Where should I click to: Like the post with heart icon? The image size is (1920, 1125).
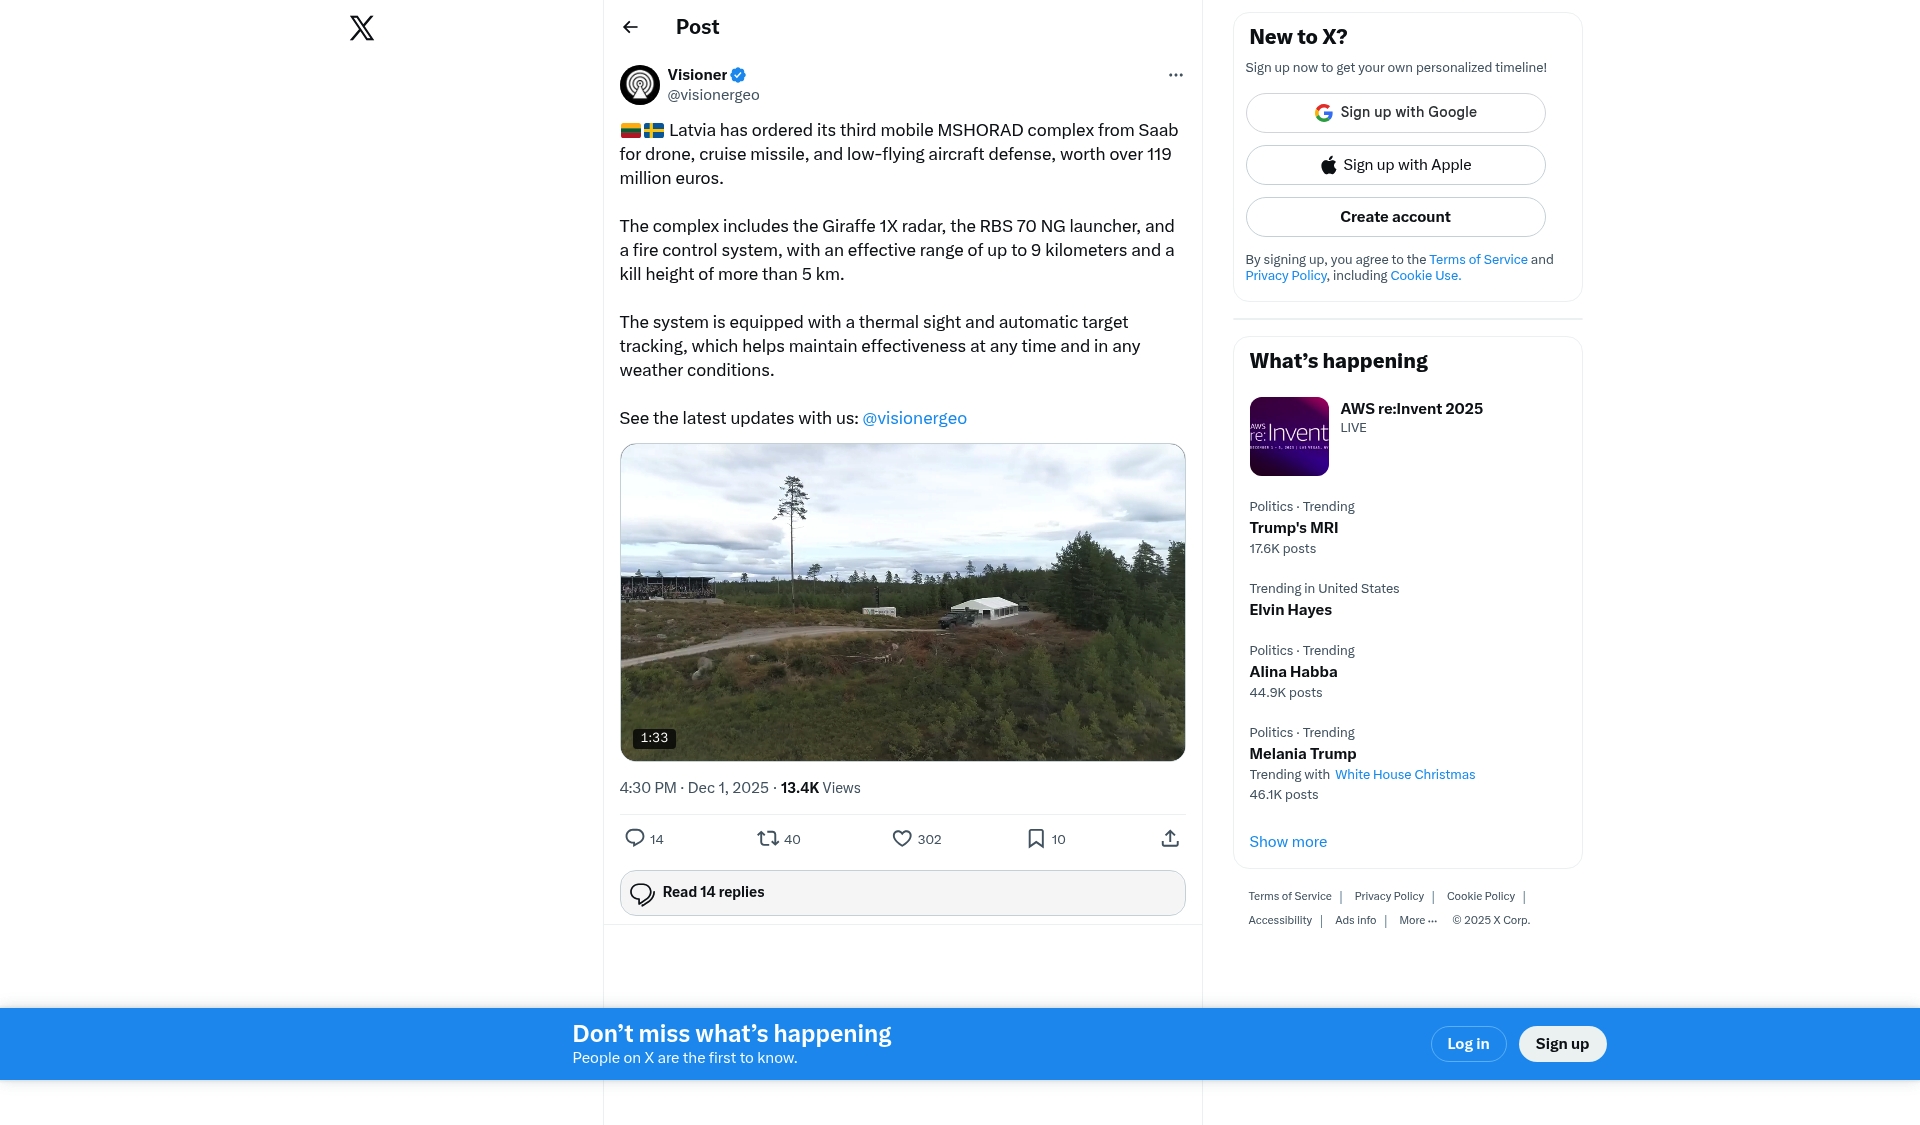pos(902,838)
